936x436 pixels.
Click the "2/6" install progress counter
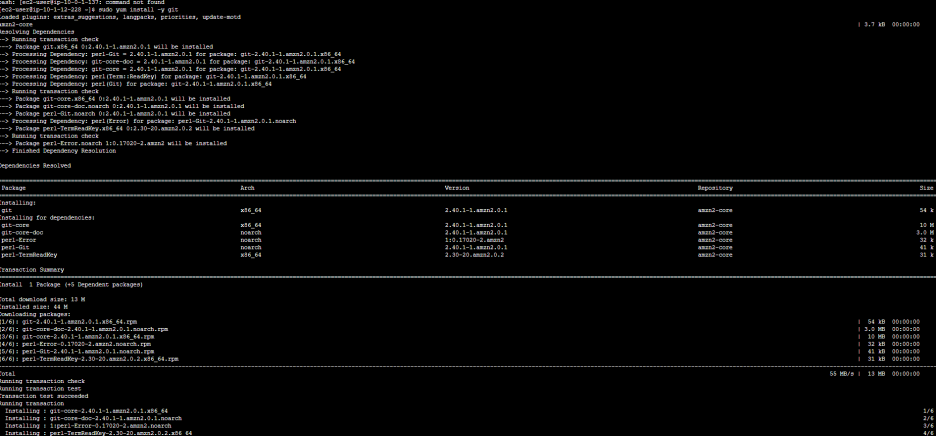[928, 418]
